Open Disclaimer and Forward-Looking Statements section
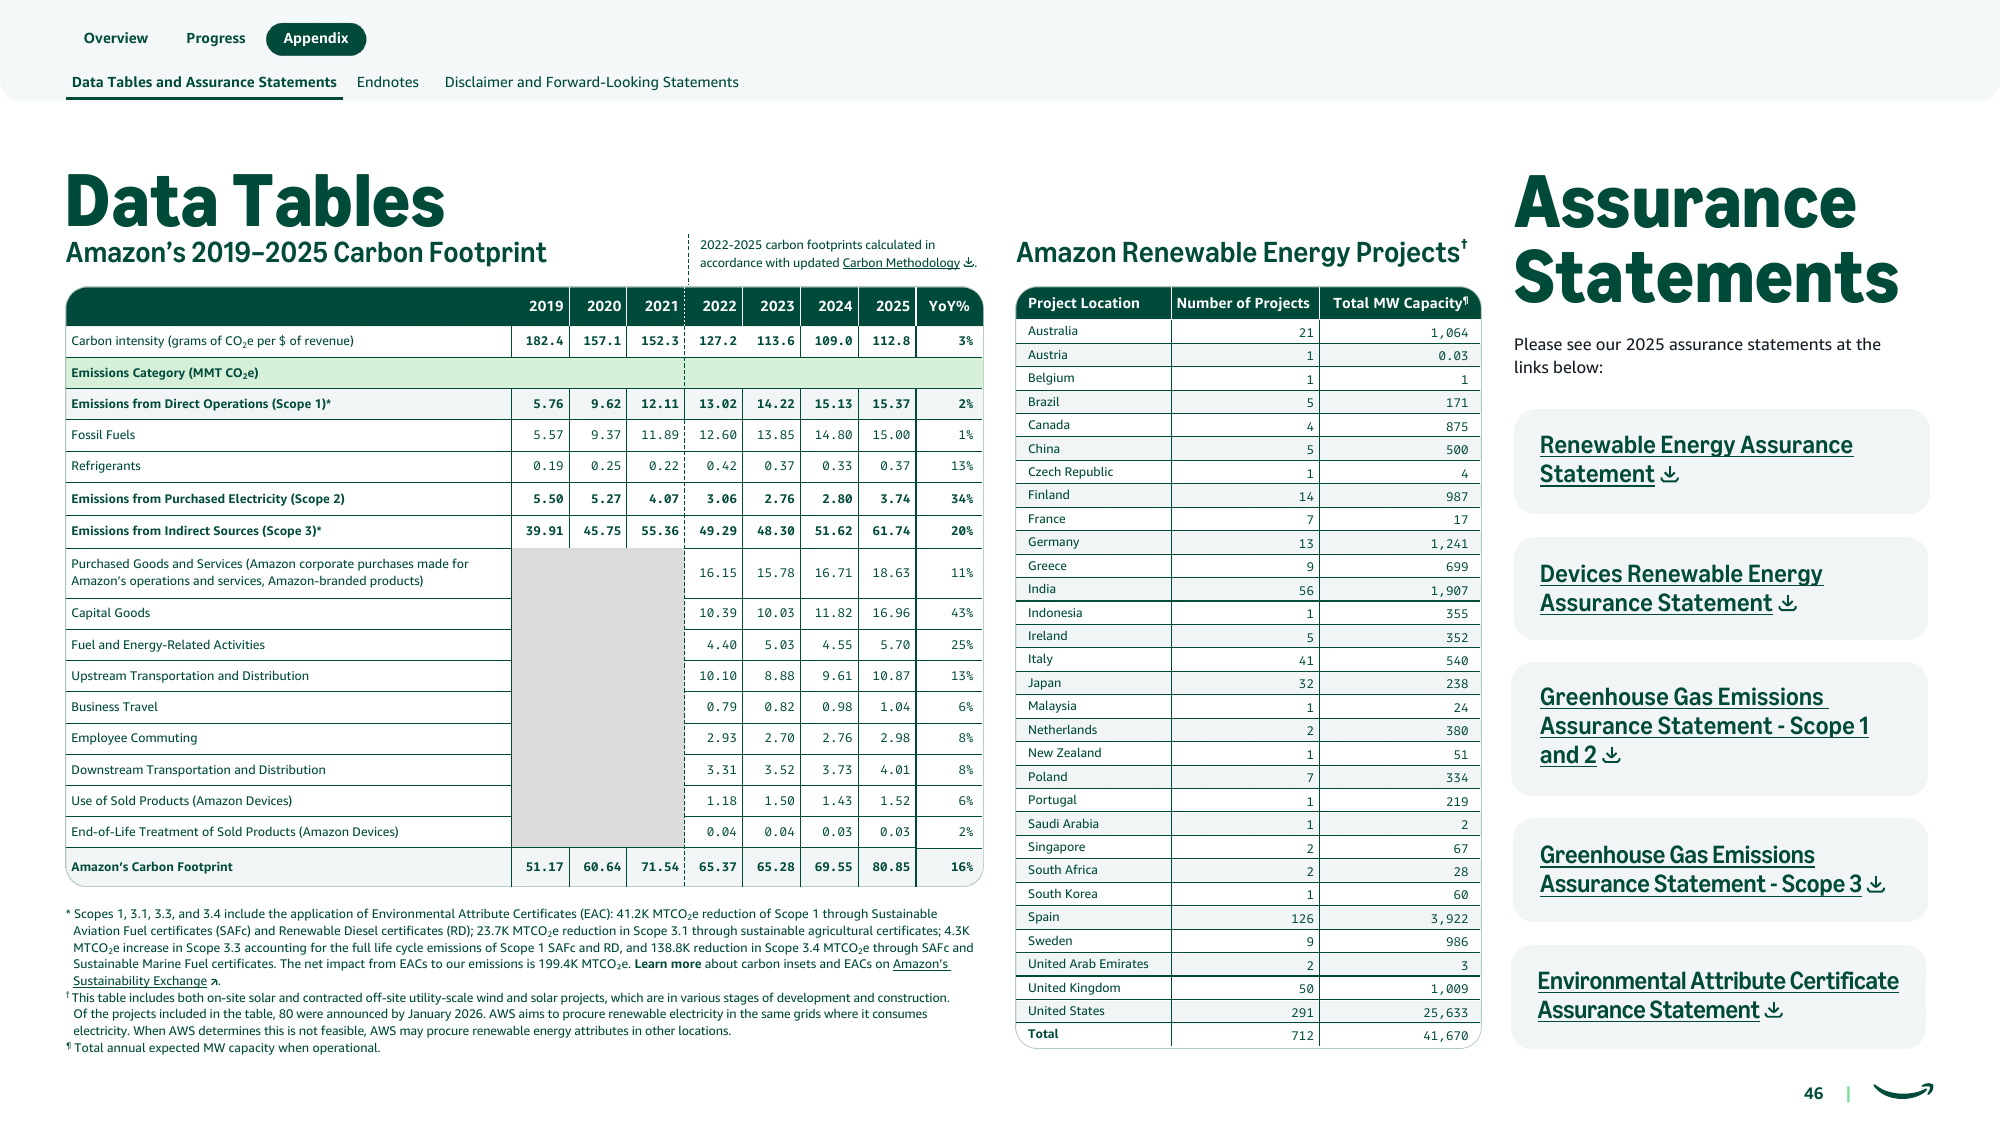The width and height of the screenshot is (2000, 1125). (592, 83)
